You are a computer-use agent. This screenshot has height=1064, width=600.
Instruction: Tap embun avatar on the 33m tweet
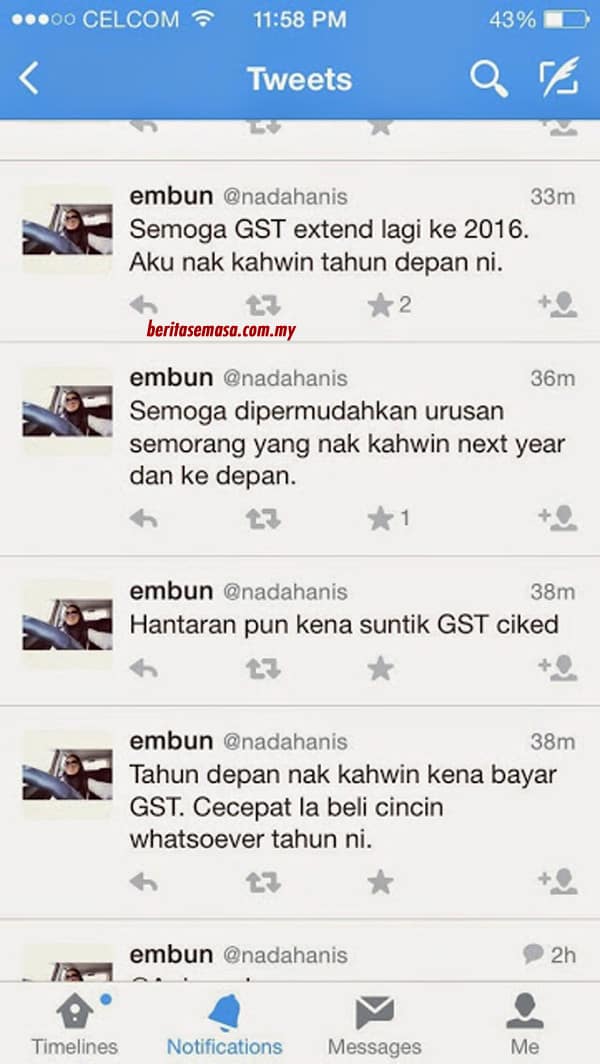tap(67, 229)
